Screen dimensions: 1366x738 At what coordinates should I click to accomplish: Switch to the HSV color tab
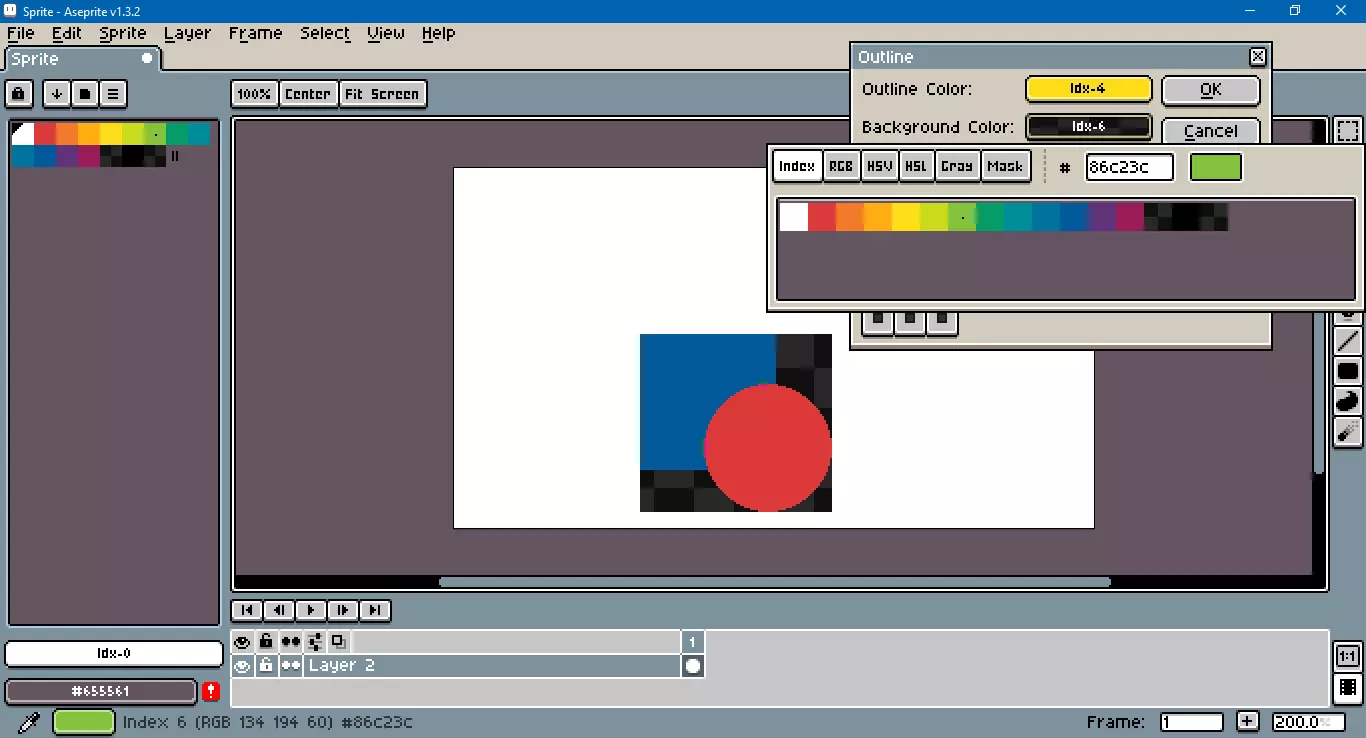[x=879, y=166]
